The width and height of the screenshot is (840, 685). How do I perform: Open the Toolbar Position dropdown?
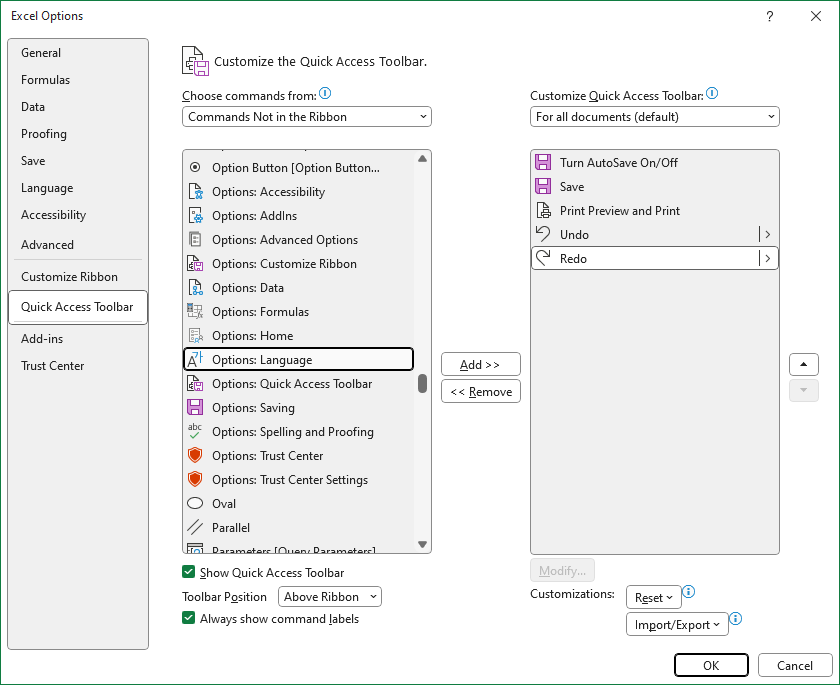(330, 597)
